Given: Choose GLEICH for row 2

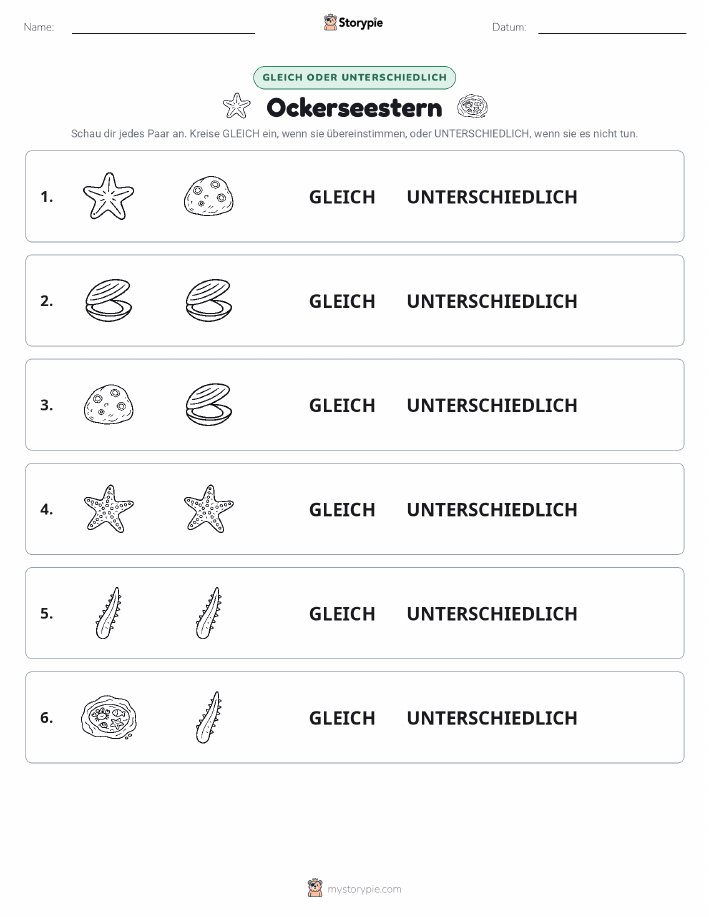Looking at the screenshot, I should pyautogui.click(x=342, y=301).
